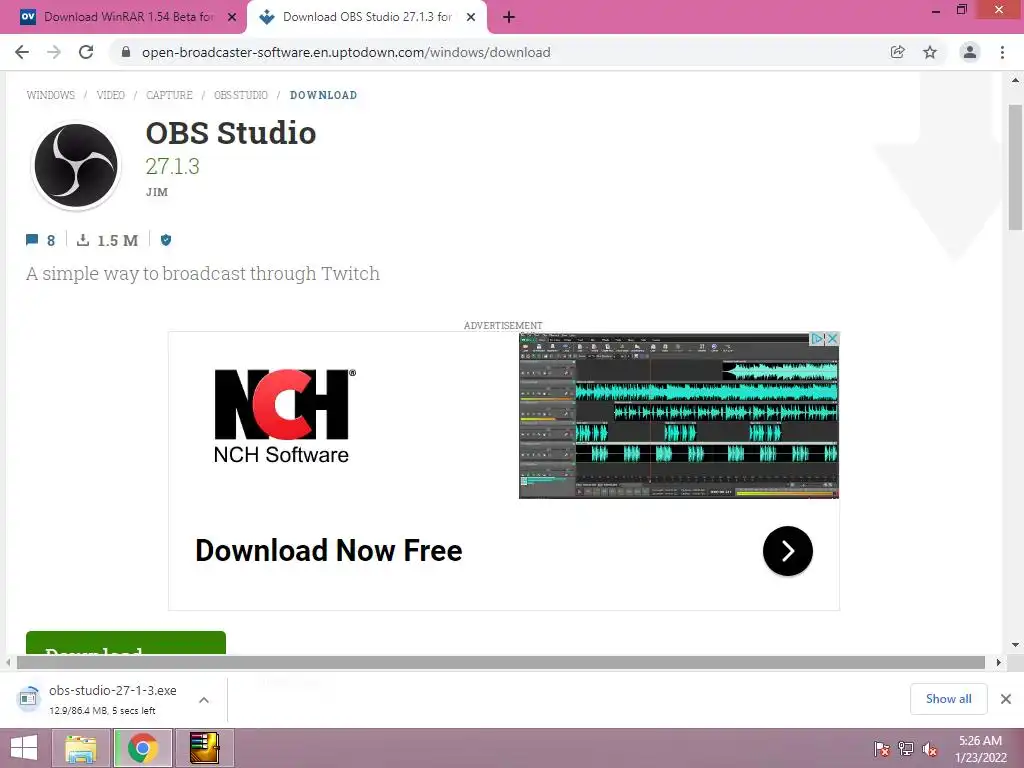View site information via the lock icon
Screen dimensions: 1024x768
(126, 52)
